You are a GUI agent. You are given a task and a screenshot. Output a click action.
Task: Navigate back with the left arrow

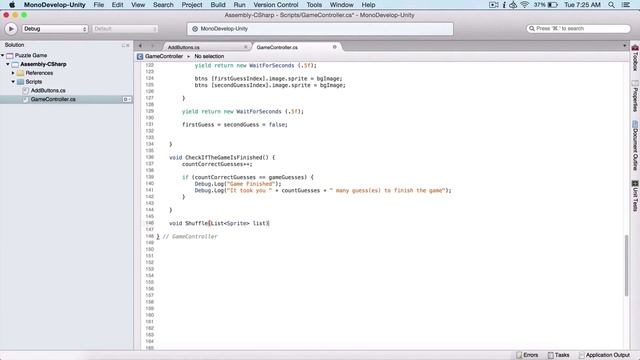[x=140, y=46]
